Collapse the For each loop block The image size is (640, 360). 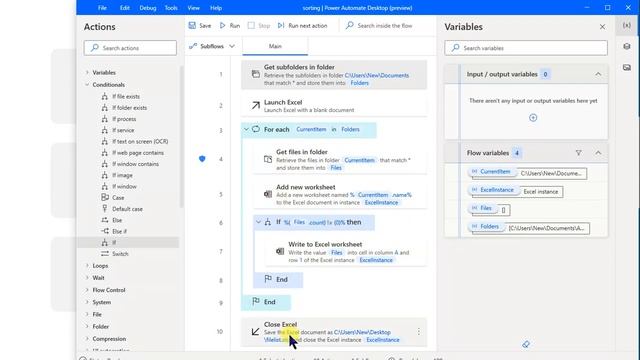click(x=246, y=129)
